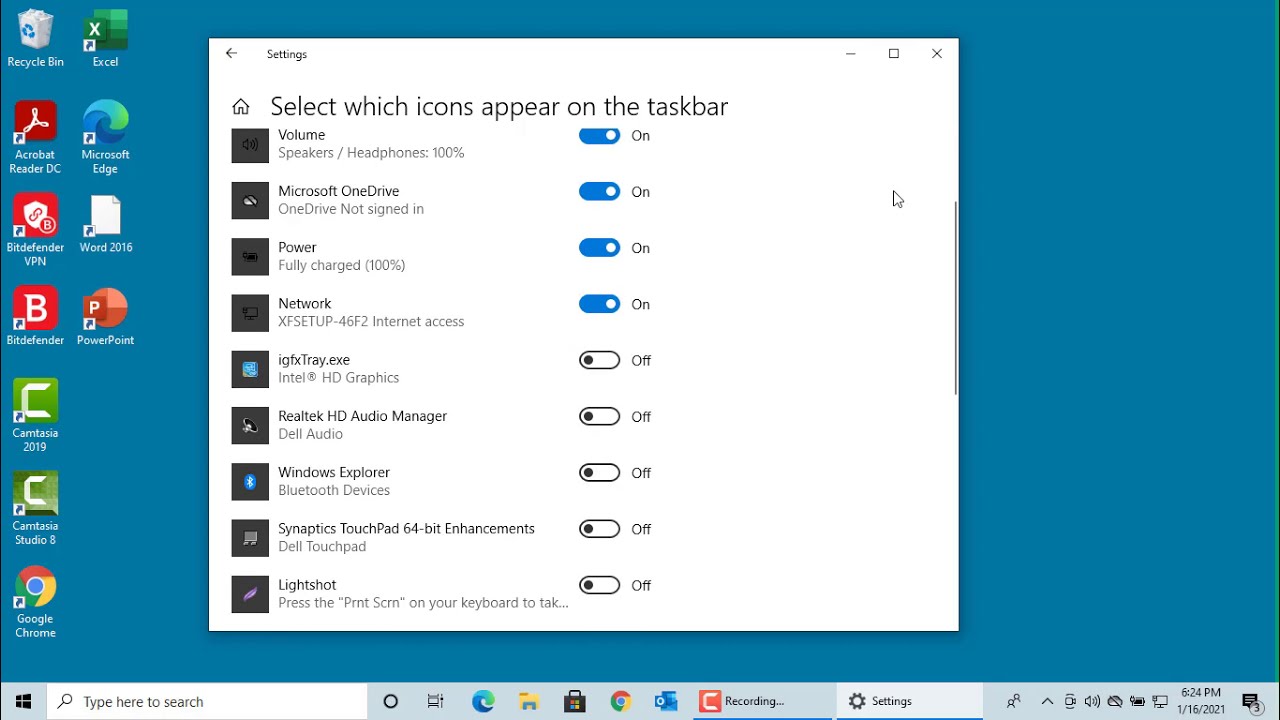Select the Microsoft Edge desktop shortcut
Screen dimensions: 1280x720
(105, 138)
